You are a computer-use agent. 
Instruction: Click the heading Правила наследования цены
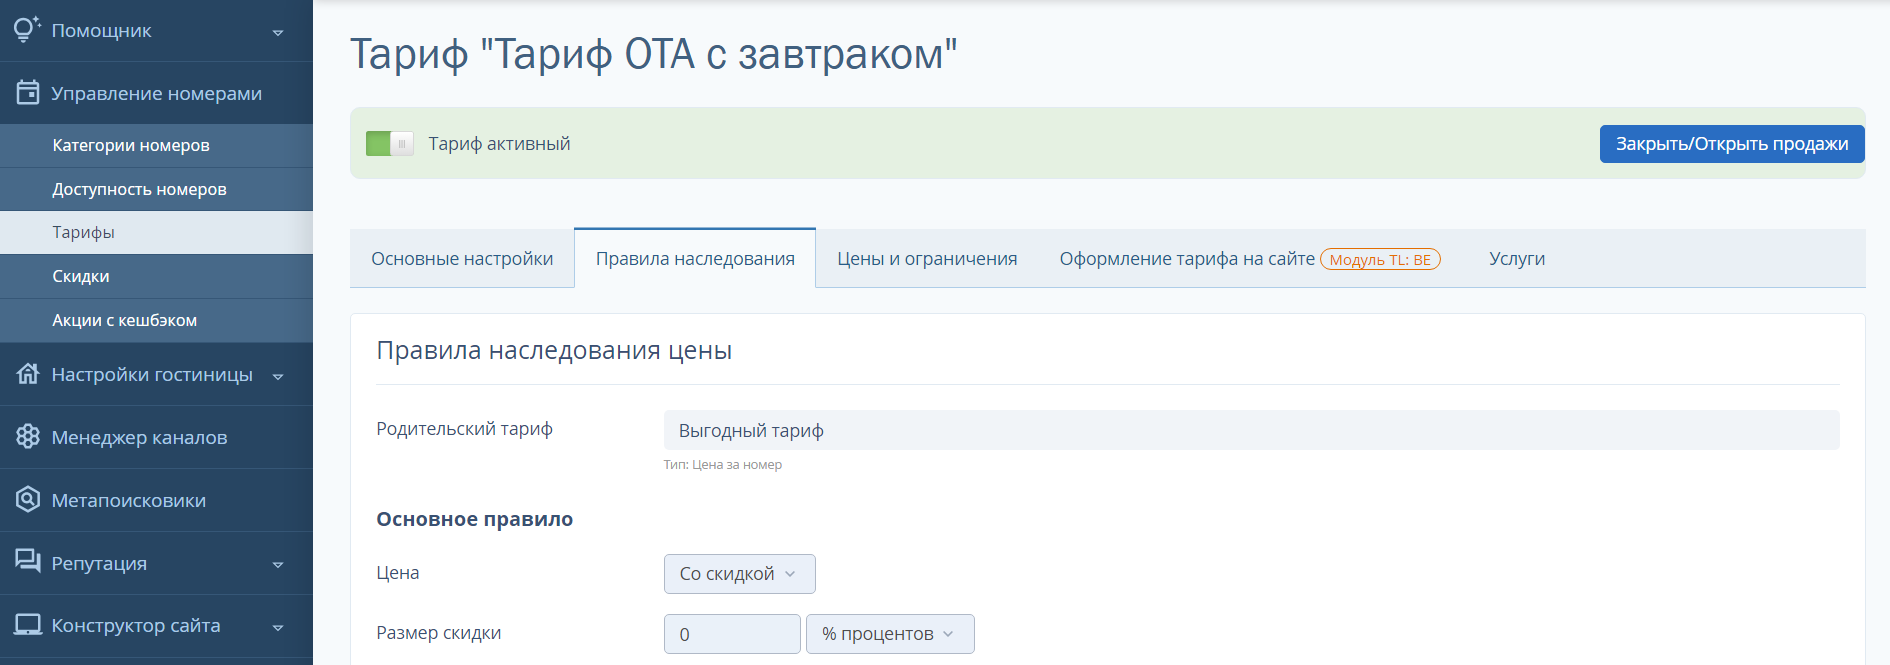tap(554, 351)
